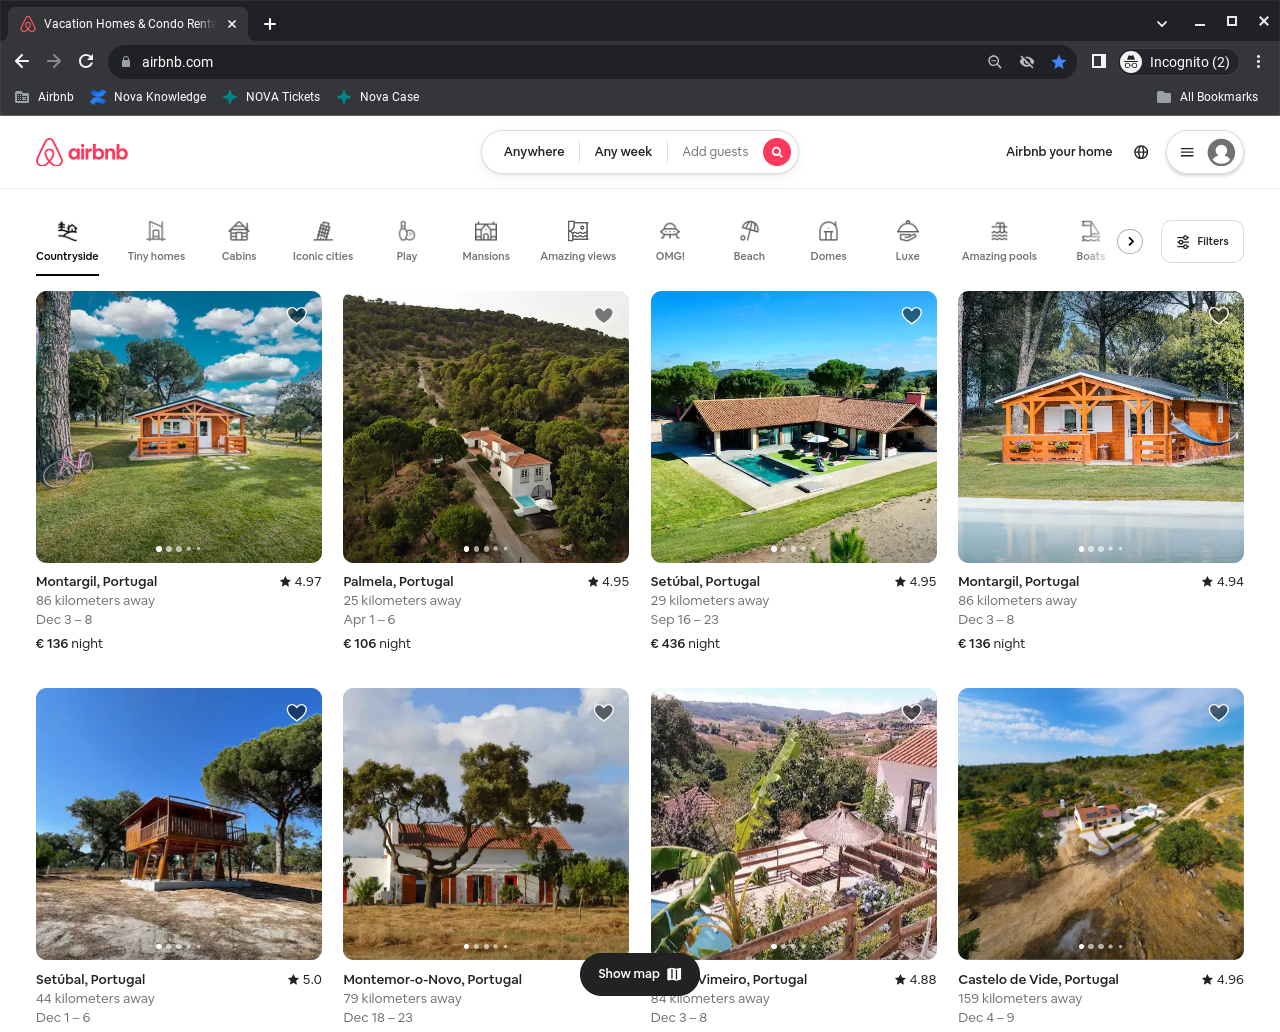The width and height of the screenshot is (1280, 1032).
Task: Switch to the Countryside category tab
Action: click(67, 241)
